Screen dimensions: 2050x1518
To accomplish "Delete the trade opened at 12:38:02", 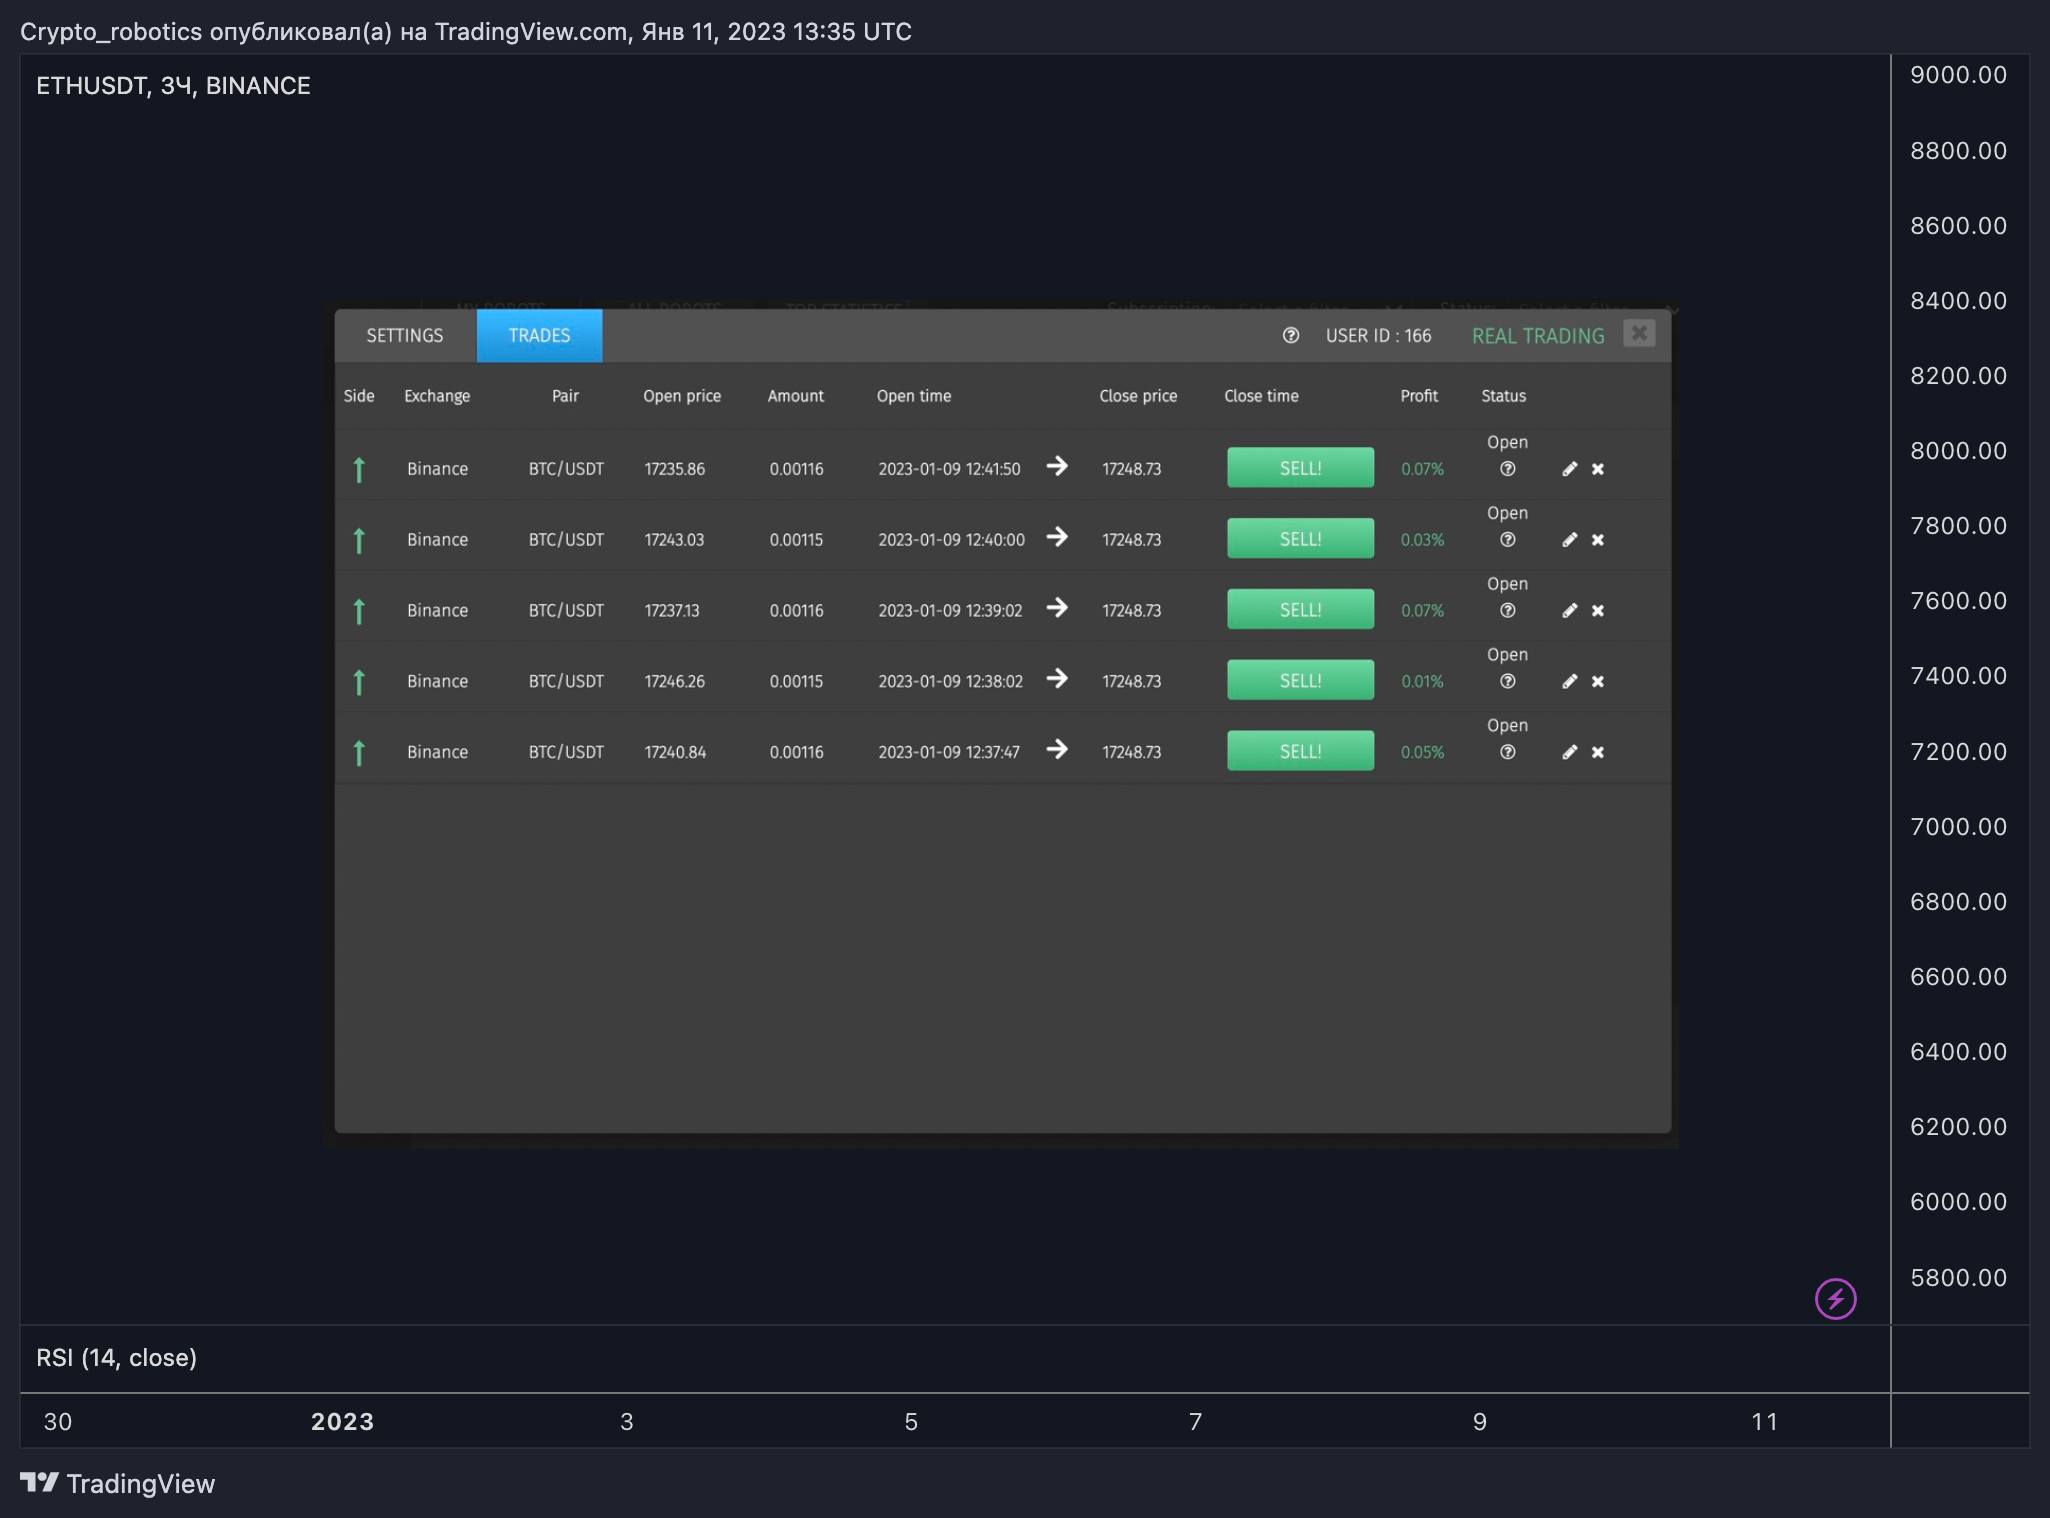I will point(1598,682).
